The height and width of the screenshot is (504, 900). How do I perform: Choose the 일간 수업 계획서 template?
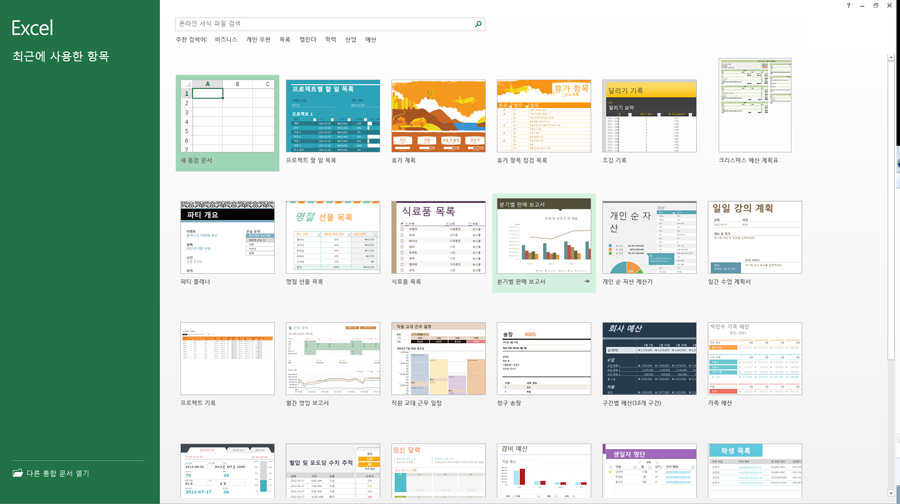click(755, 237)
